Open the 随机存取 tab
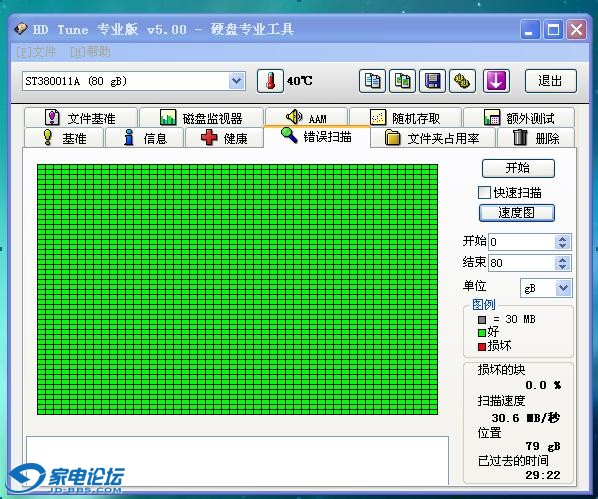The image size is (598, 499). tap(405, 118)
